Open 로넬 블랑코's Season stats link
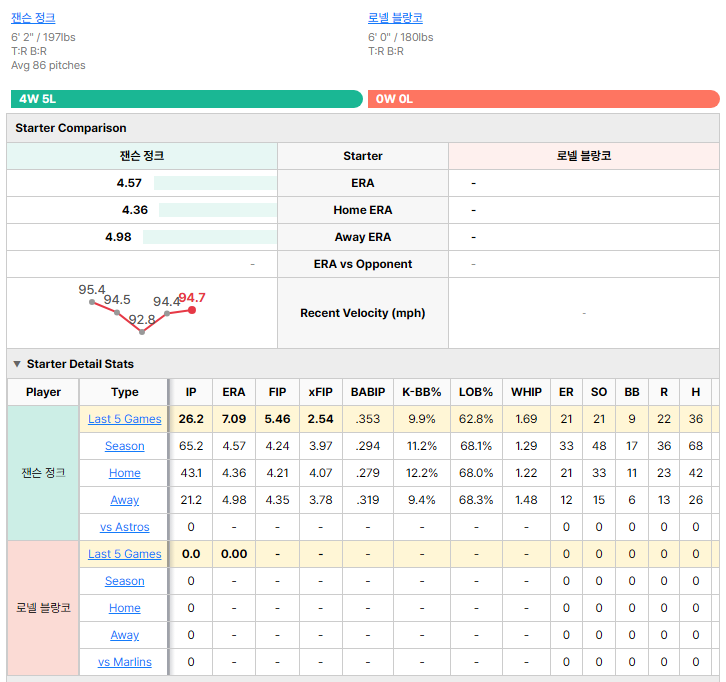 [x=125, y=581]
